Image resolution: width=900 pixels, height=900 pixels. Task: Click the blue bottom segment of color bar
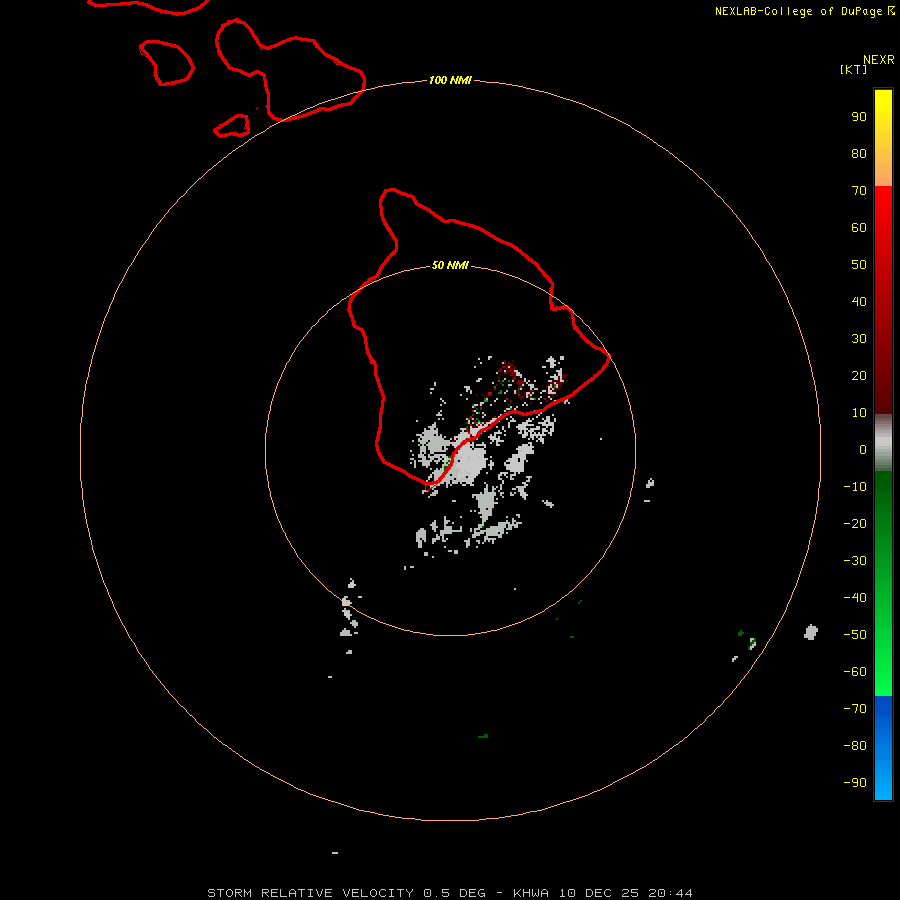click(883, 748)
